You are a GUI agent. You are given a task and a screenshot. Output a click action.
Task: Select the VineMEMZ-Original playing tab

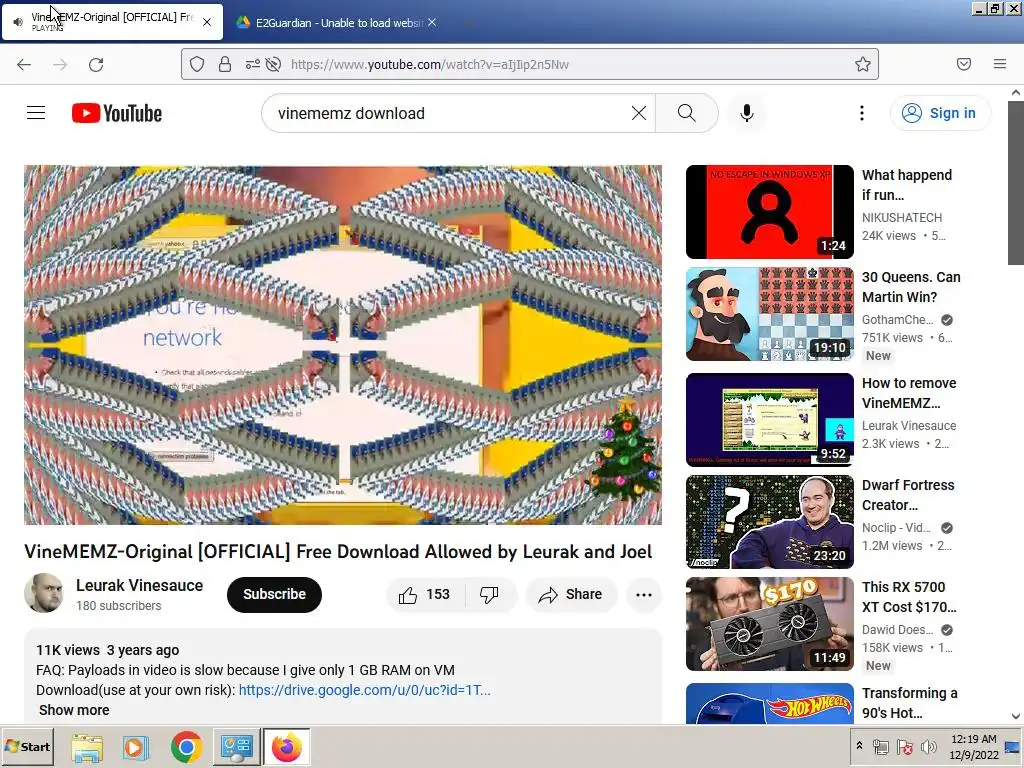click(112, 22)
